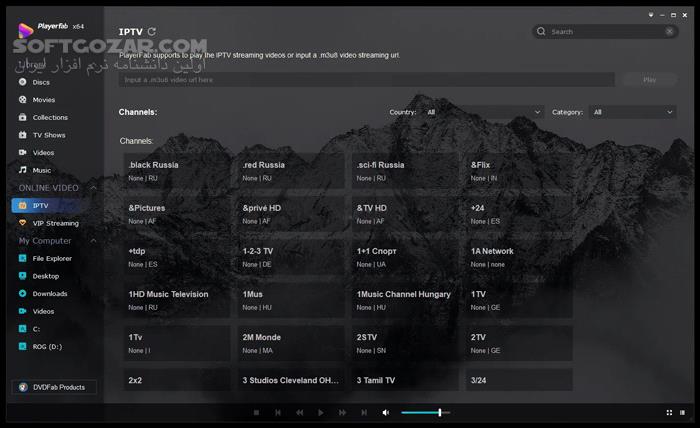Open the Collections menu item label
The width and height of the screenshot is (700, 428).
(50, 117)
